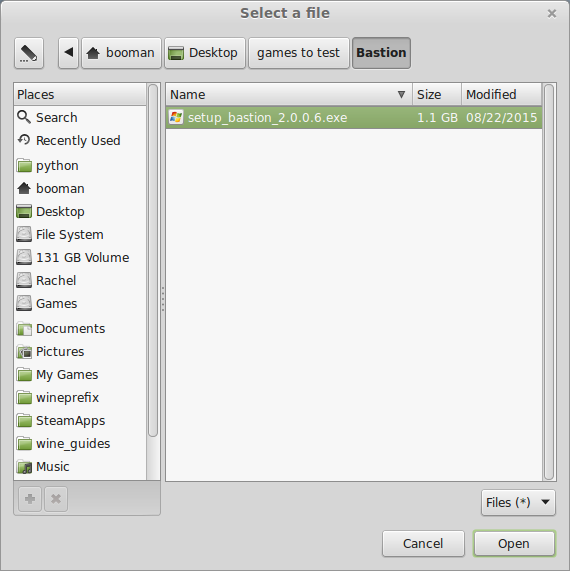This screenshot has width=570, height=571.
Task: Sort by Size column header
Action: (437, 95)
